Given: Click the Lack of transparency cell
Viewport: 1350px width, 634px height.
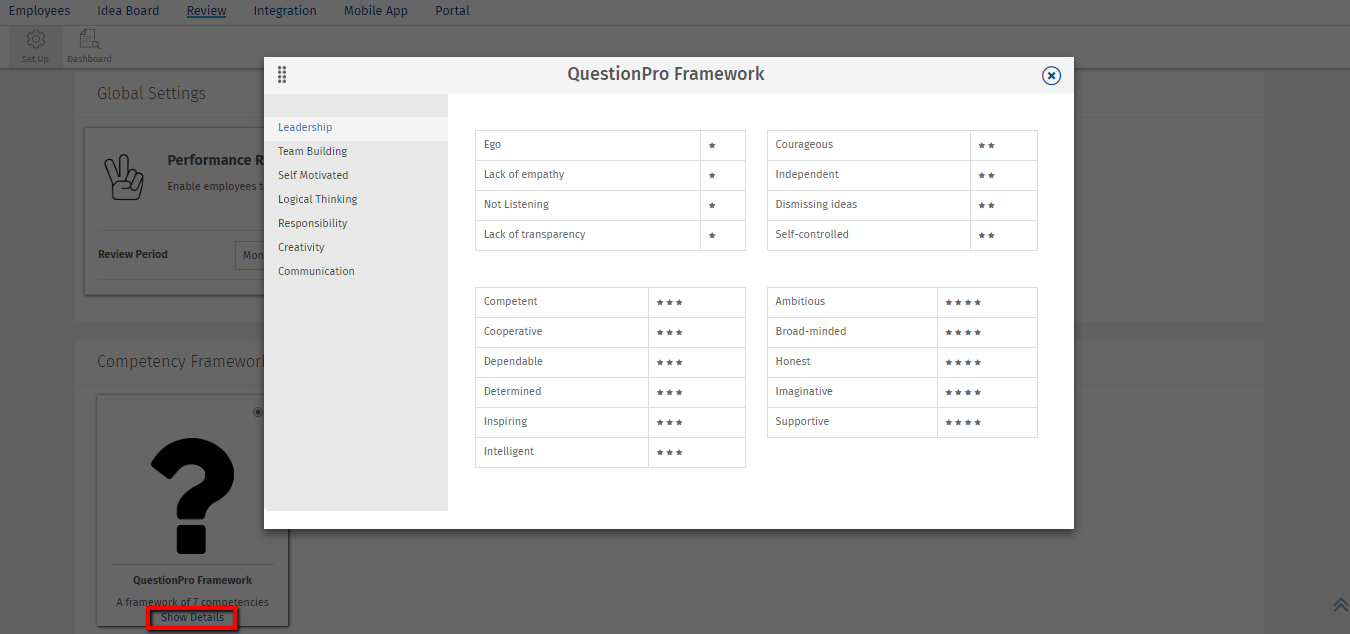Looking at the screenshot, I should point(588,236).
